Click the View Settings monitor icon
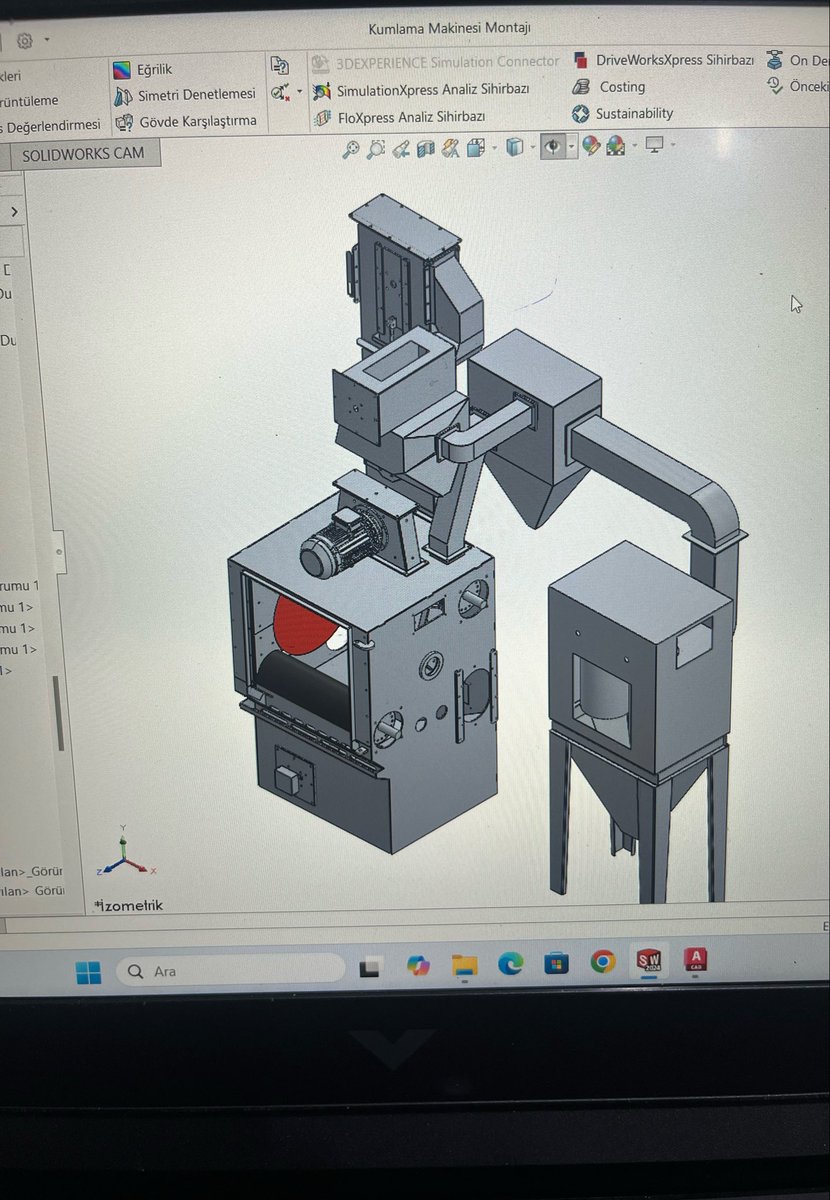The height and width of the screenshot is (1200, 830). (655, 146)
